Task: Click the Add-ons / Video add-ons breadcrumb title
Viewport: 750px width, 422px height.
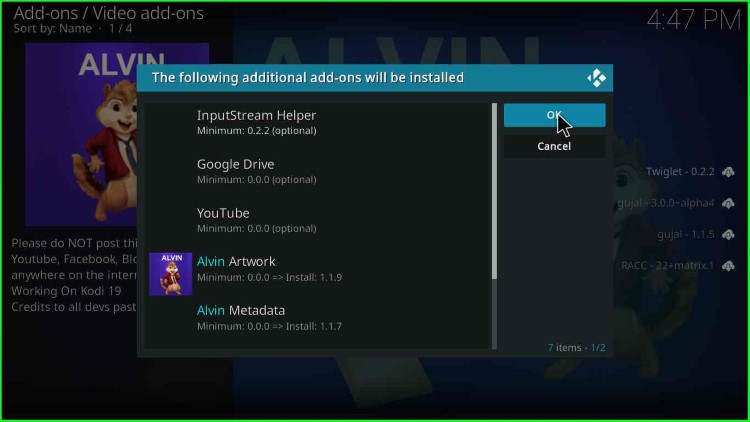Action: click(109, 13)
